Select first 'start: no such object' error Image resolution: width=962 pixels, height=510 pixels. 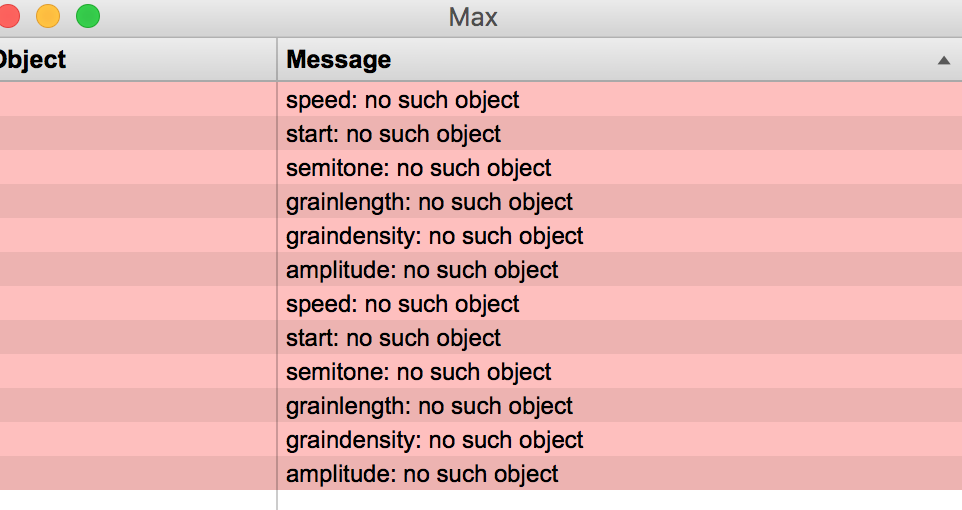tap(481, 133)
